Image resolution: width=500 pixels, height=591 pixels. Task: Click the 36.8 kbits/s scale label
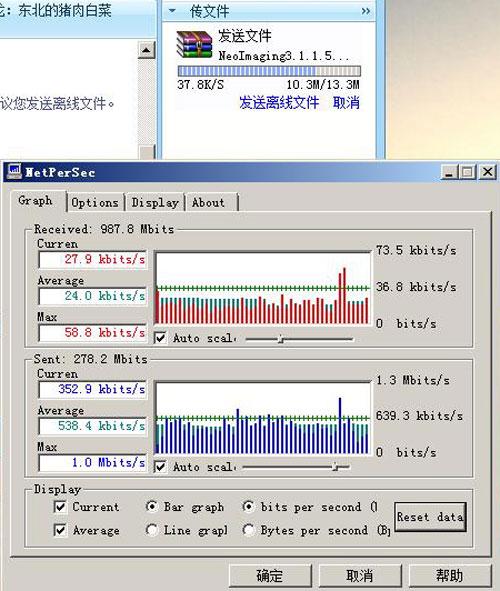pyautogui.click(x=416, y=287)
